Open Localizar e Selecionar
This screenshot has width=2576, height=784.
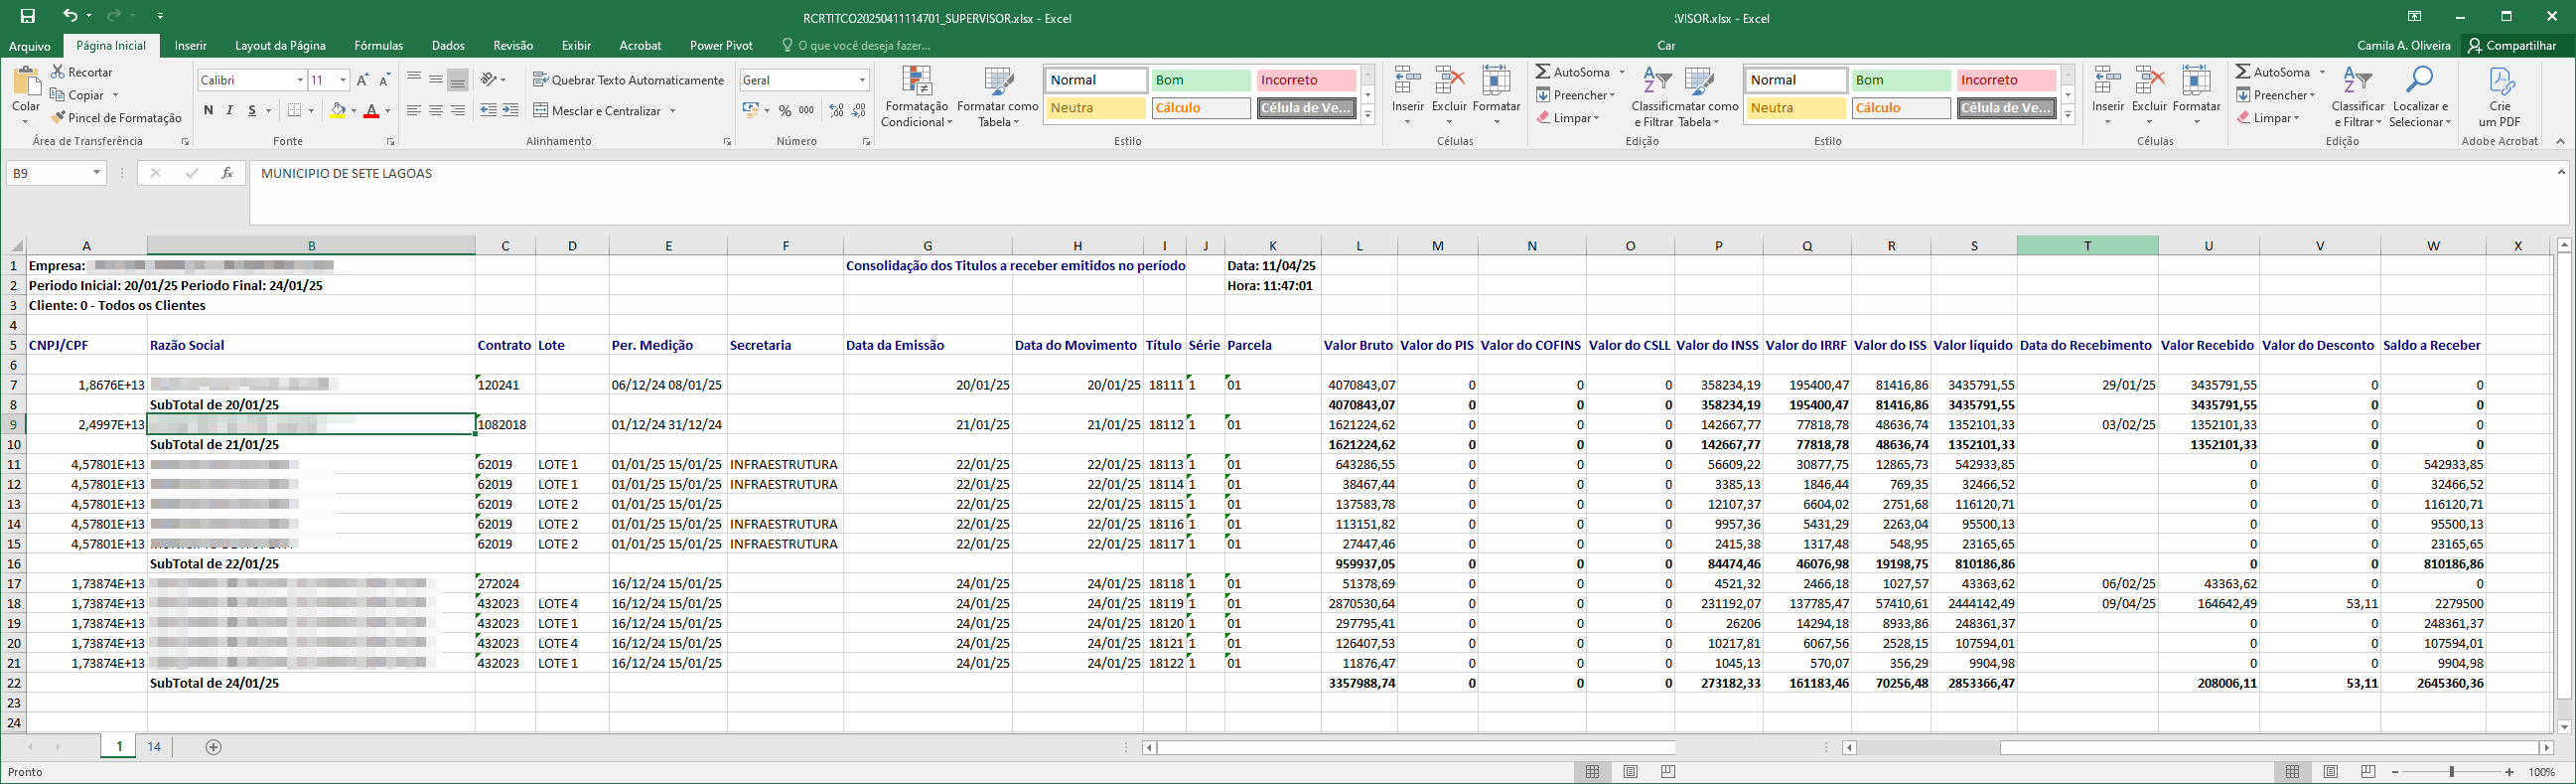2419,97
